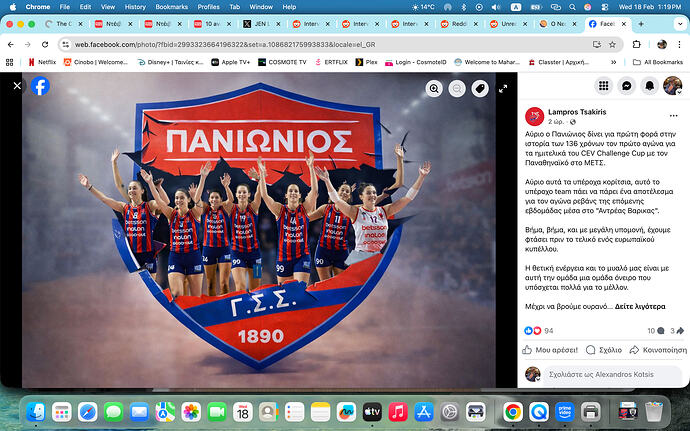Click the Facebook logo icon

click(40, 86)
